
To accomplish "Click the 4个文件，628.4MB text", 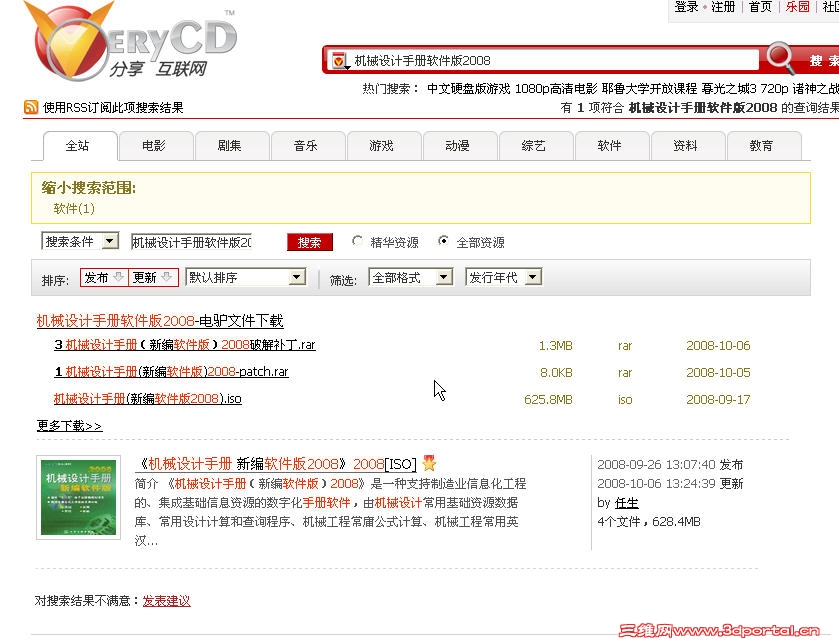I will click(x=649, y=522).
